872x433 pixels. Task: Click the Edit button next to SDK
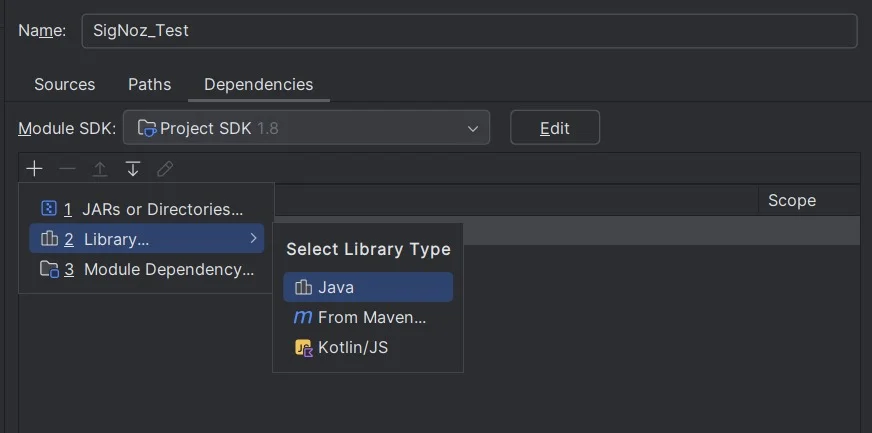click(555, 128)
